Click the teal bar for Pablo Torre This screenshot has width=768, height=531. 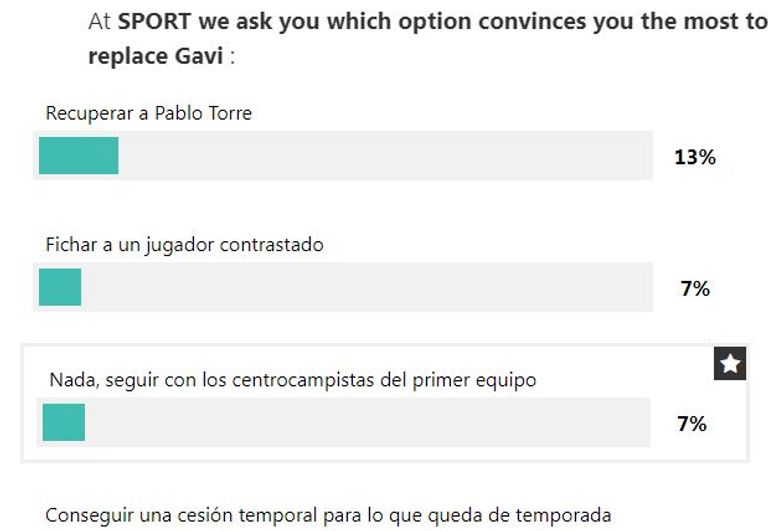point(78,156)
